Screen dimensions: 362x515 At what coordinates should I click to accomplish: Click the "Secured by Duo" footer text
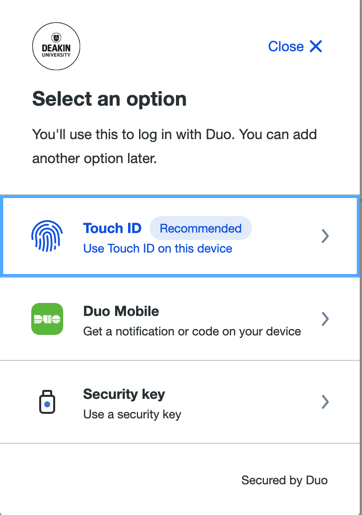pyautogui.click(x=284, y=480)
